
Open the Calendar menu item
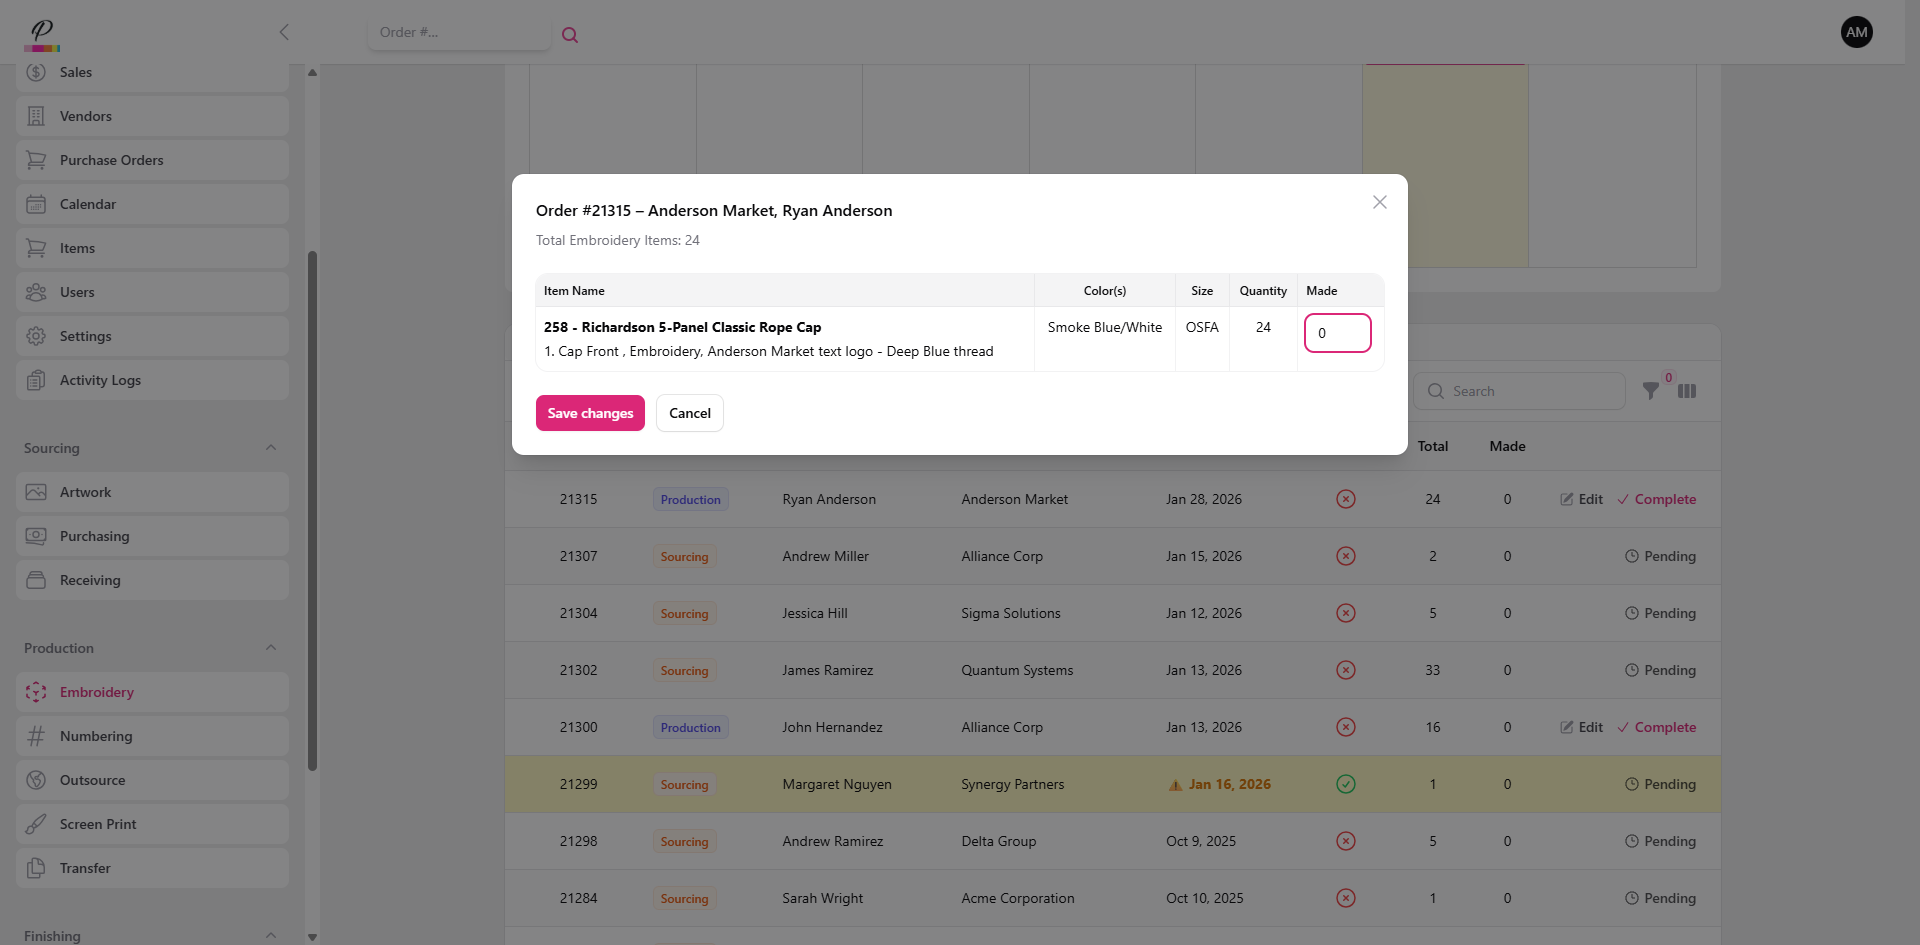tap(88, 204)
